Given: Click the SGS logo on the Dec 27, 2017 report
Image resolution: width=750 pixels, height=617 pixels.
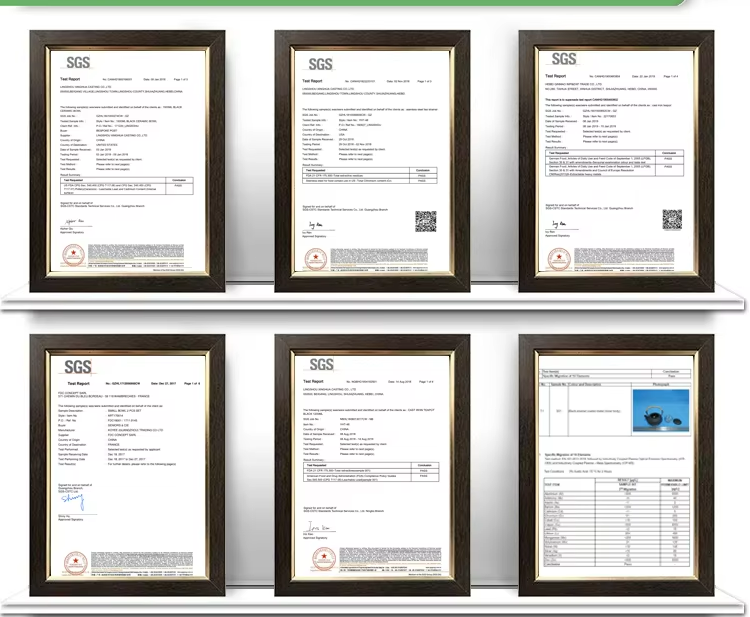Looking at the screenshot, I should 77,367.
